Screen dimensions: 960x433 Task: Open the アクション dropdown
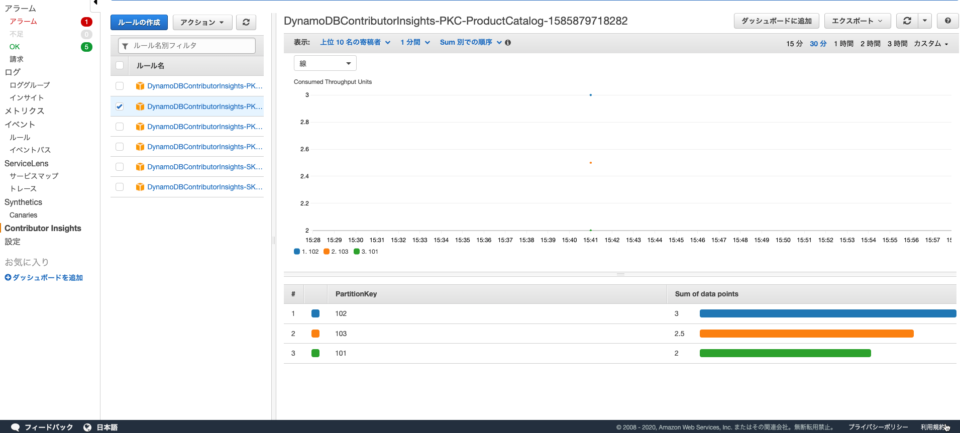(x=202, y=22)
